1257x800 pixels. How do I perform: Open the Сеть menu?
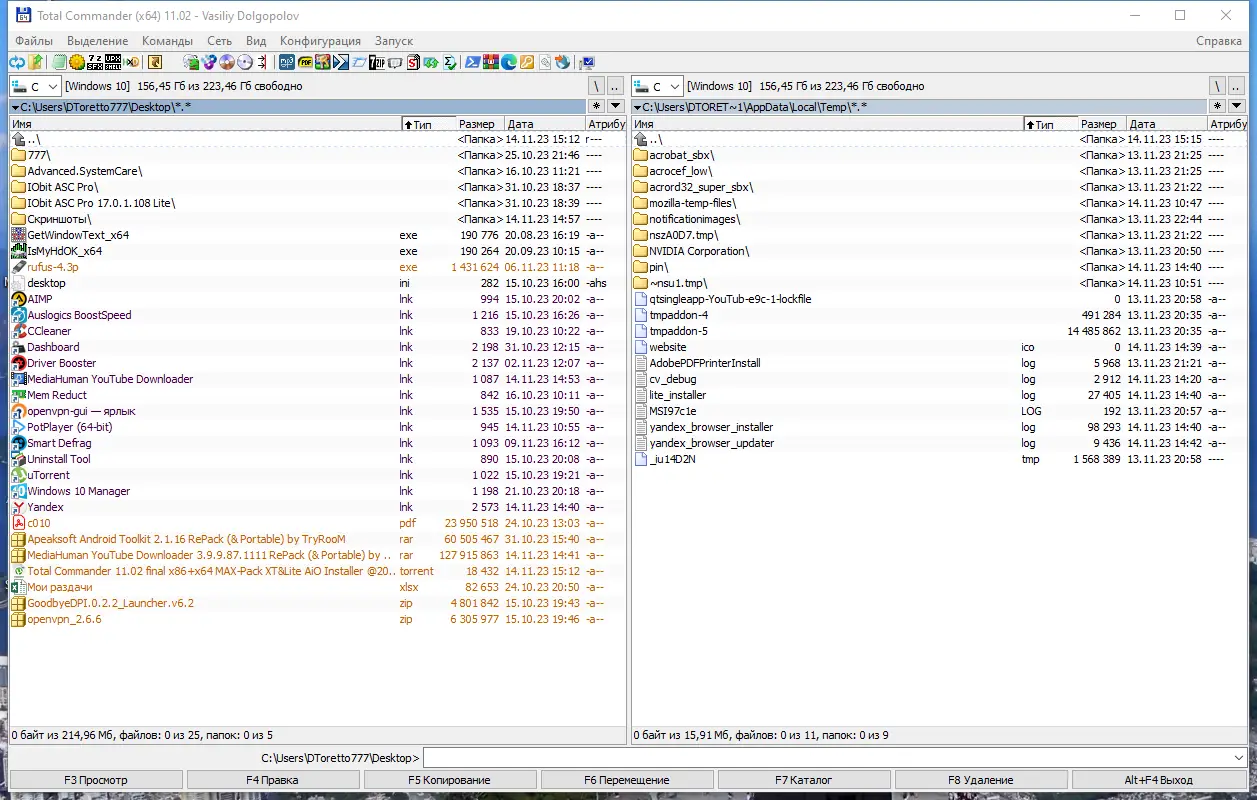220,41
